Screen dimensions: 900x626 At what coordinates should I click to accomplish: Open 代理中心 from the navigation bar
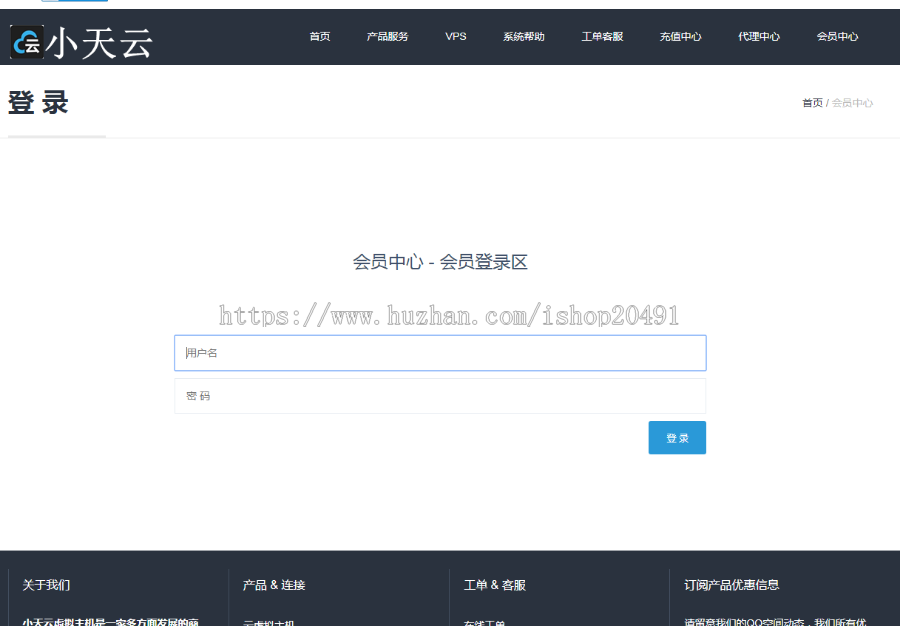point(759,37)
